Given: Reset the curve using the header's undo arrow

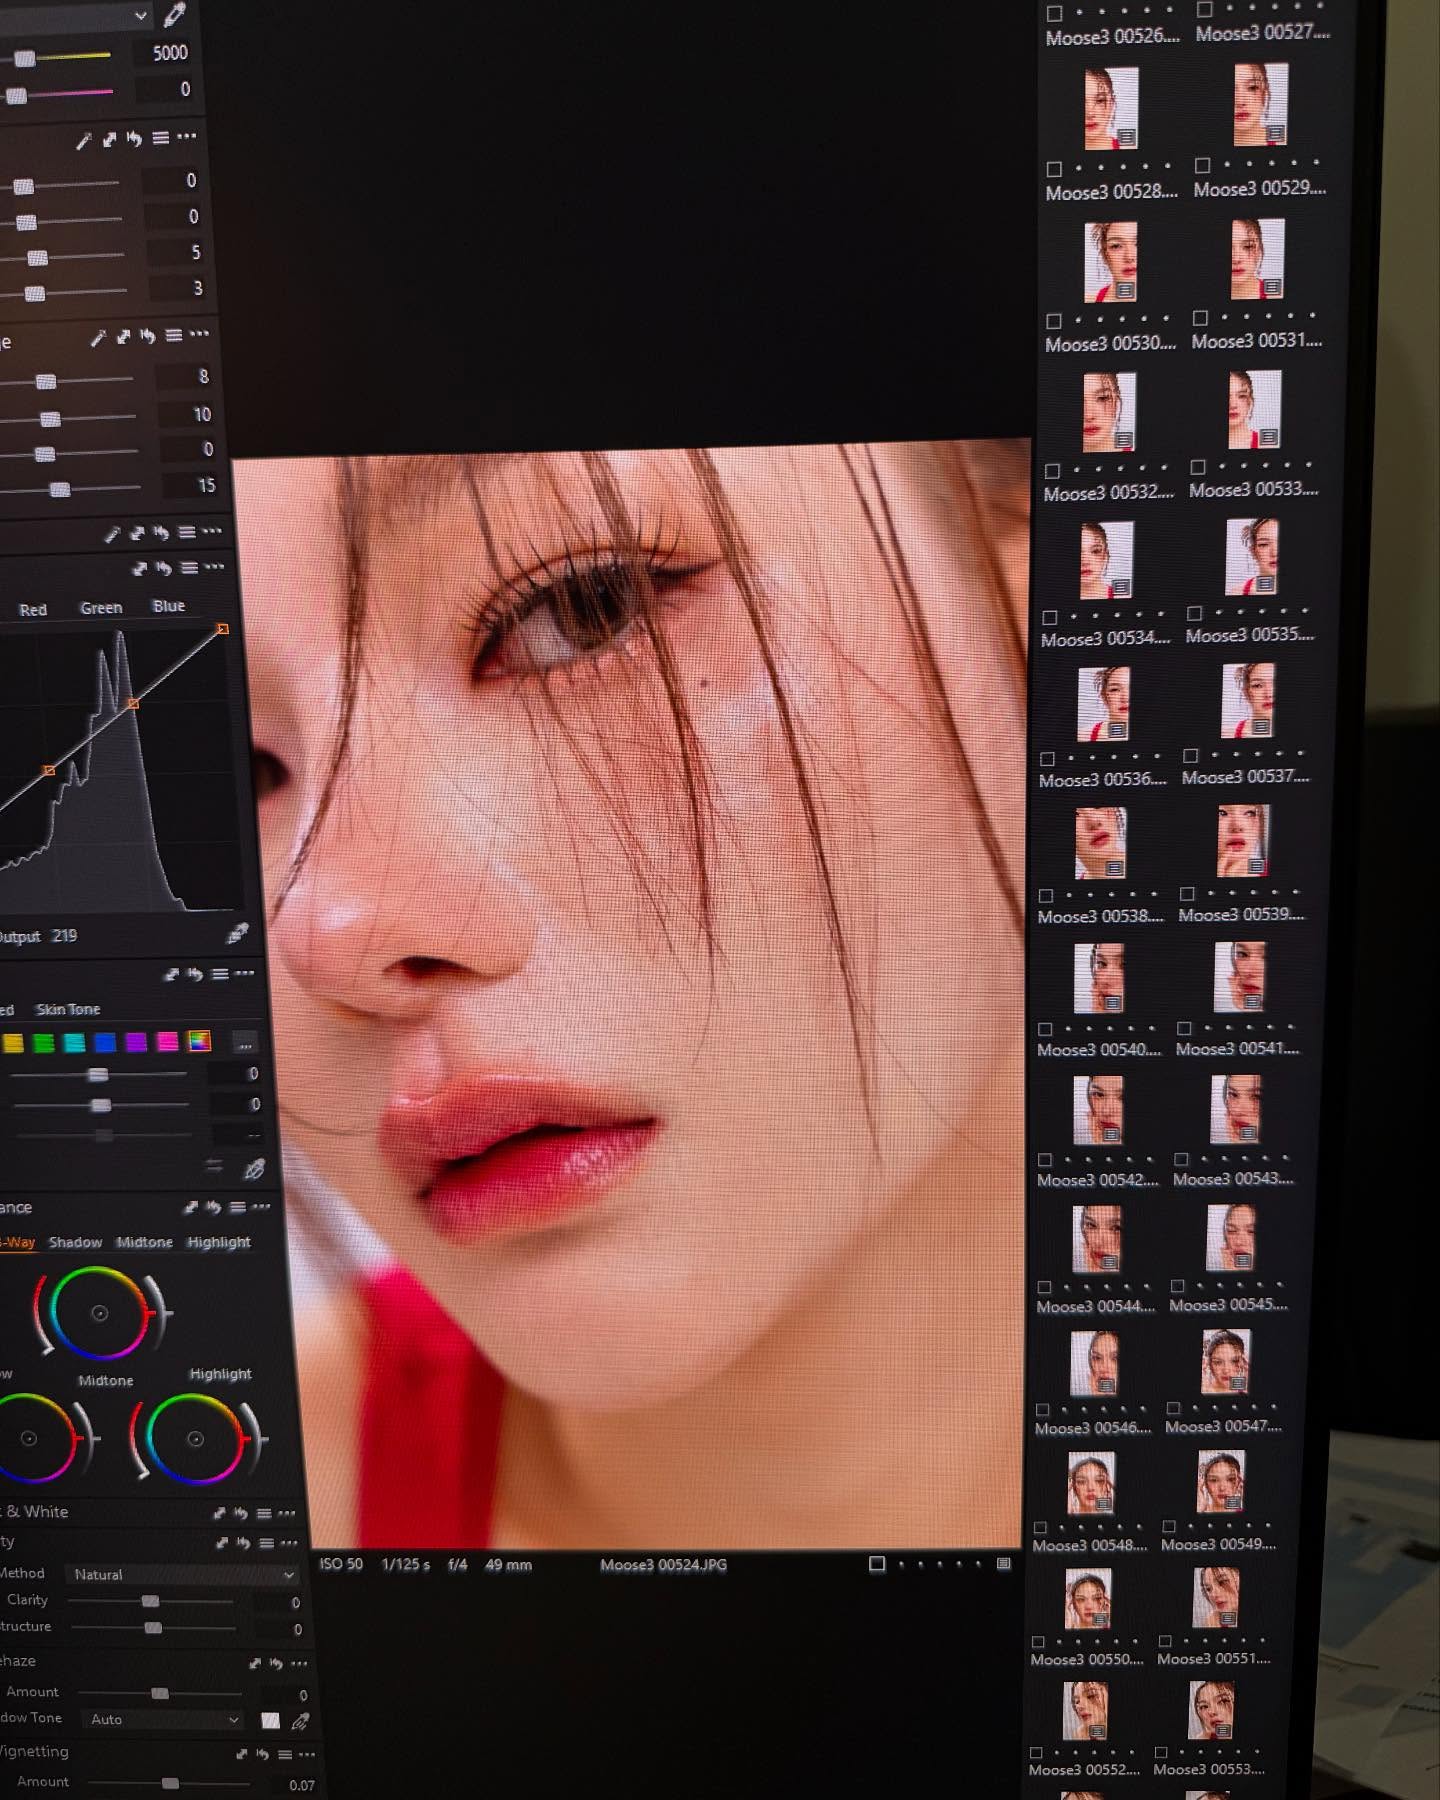Looking at the screenshot, I should tap(163, 568).
